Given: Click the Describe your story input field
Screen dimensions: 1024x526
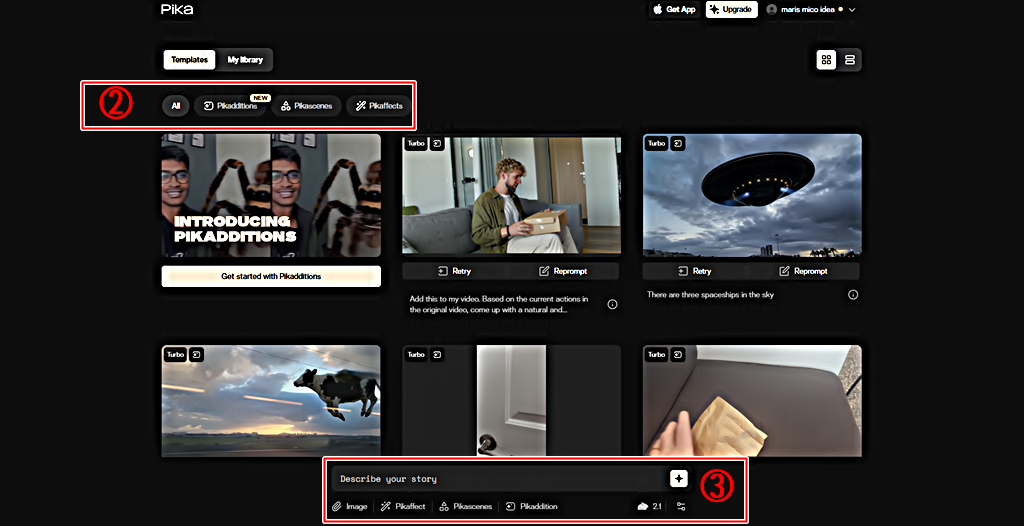Looking at the screenshot, I should click(499, 479).
